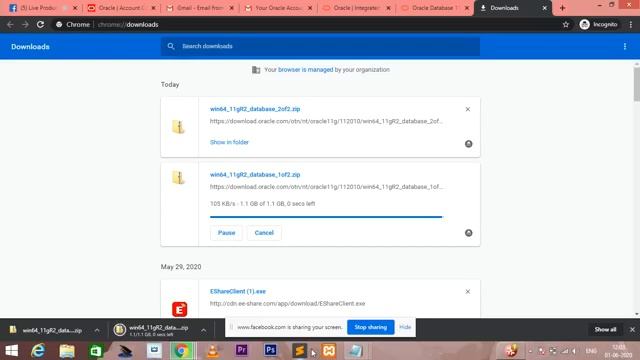Open File Explorer from taskbar
The image size is (640, 360).
67,351
